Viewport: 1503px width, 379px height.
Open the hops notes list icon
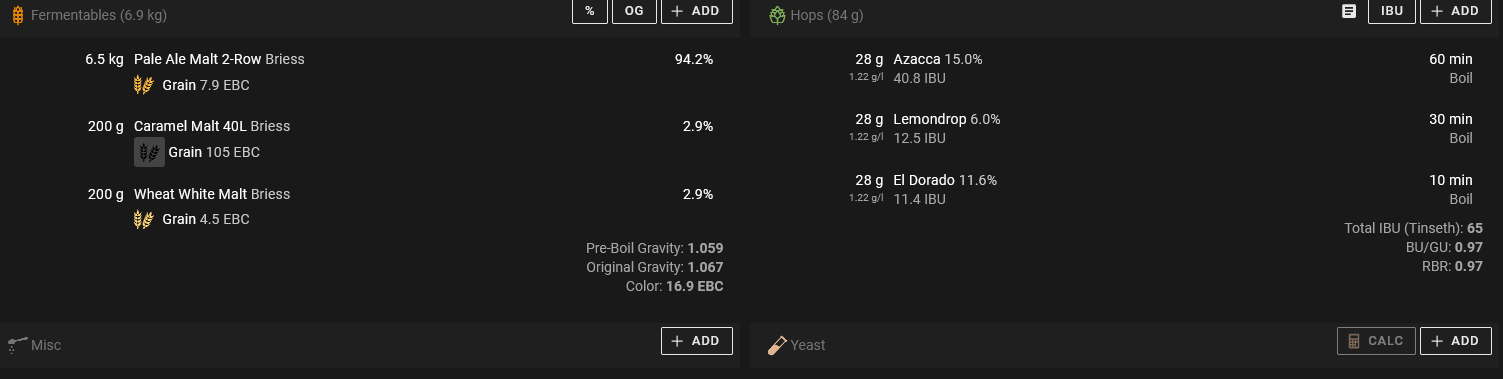[x=1349, y=11]
